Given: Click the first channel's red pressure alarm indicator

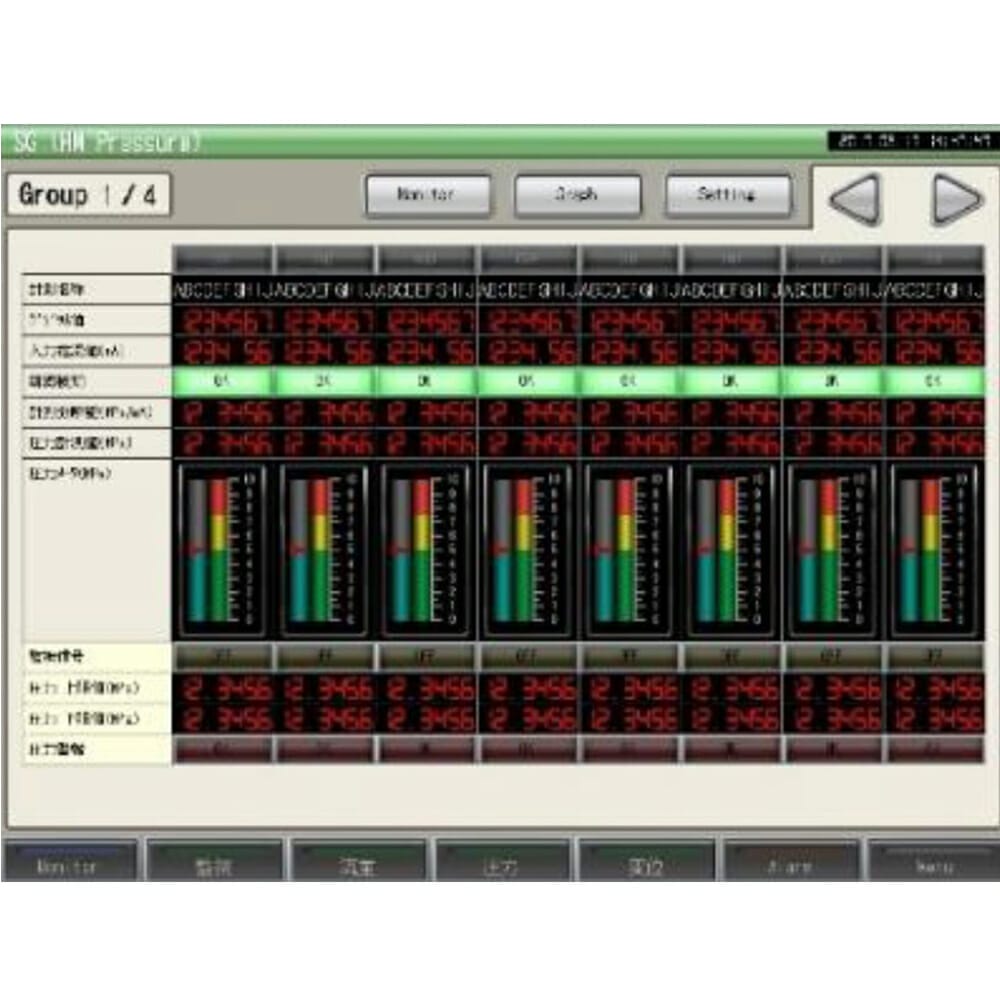Looking at the screenshot, I should [x=222, y=749].
